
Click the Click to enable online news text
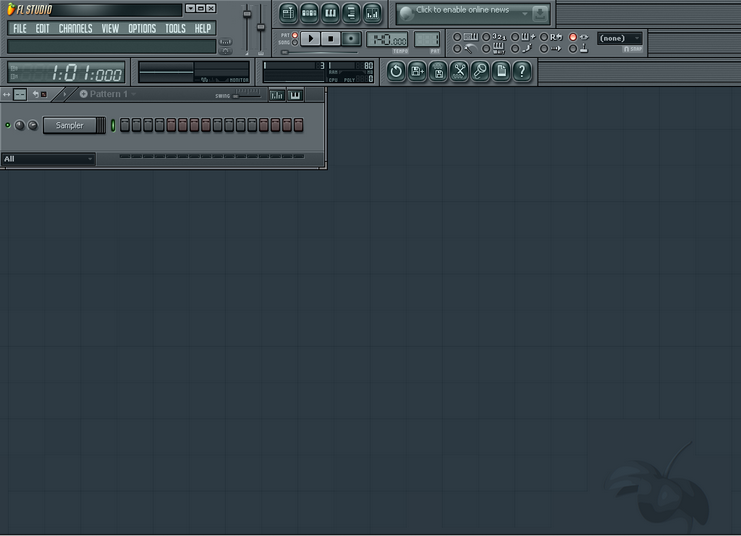click(x=463, y=10)
